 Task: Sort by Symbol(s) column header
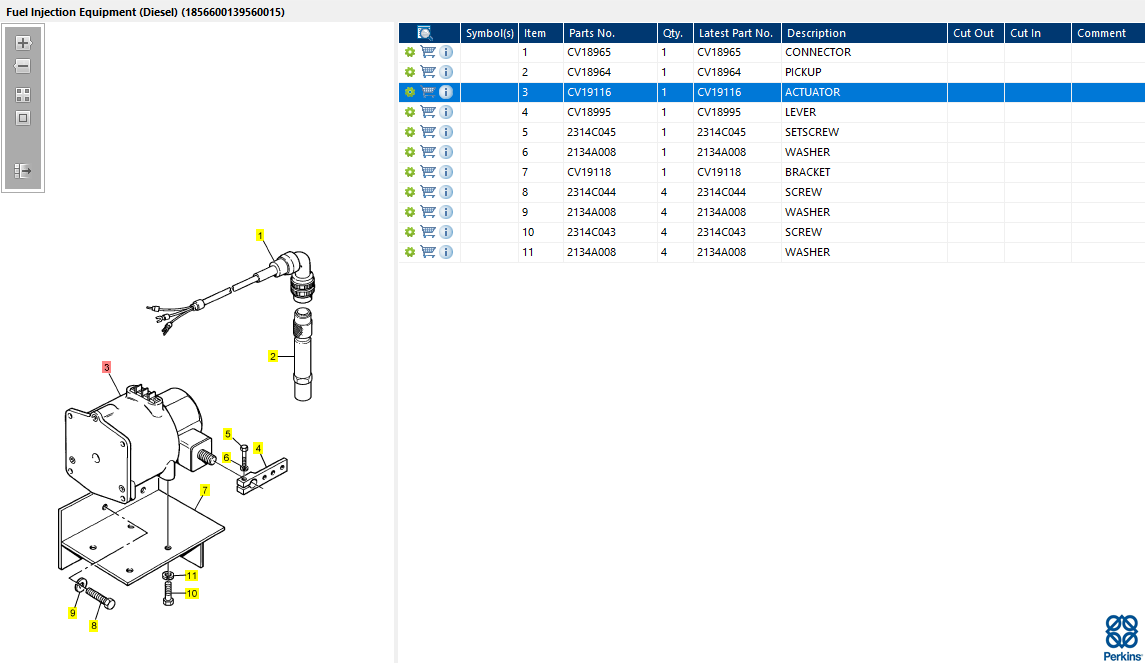coord(489,33)
